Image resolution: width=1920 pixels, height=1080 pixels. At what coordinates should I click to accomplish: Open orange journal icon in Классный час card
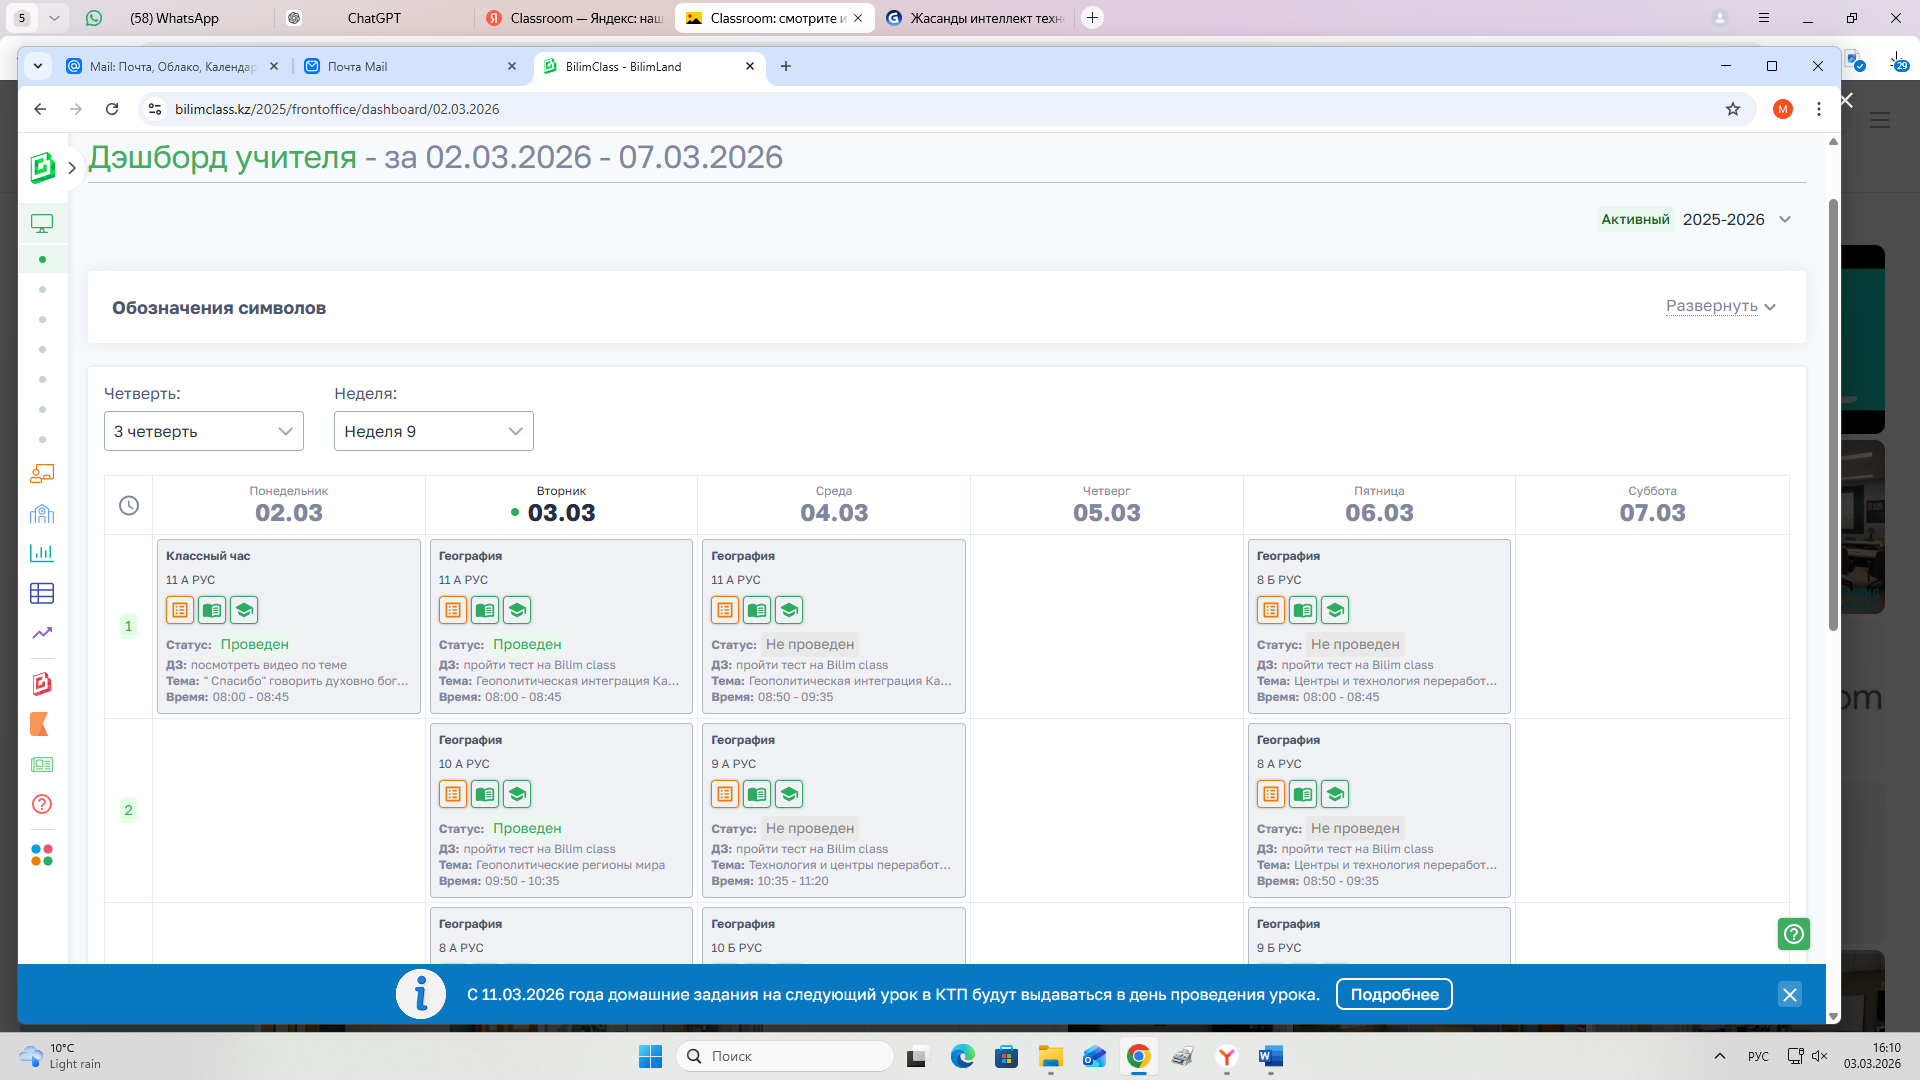click(180, 610)
